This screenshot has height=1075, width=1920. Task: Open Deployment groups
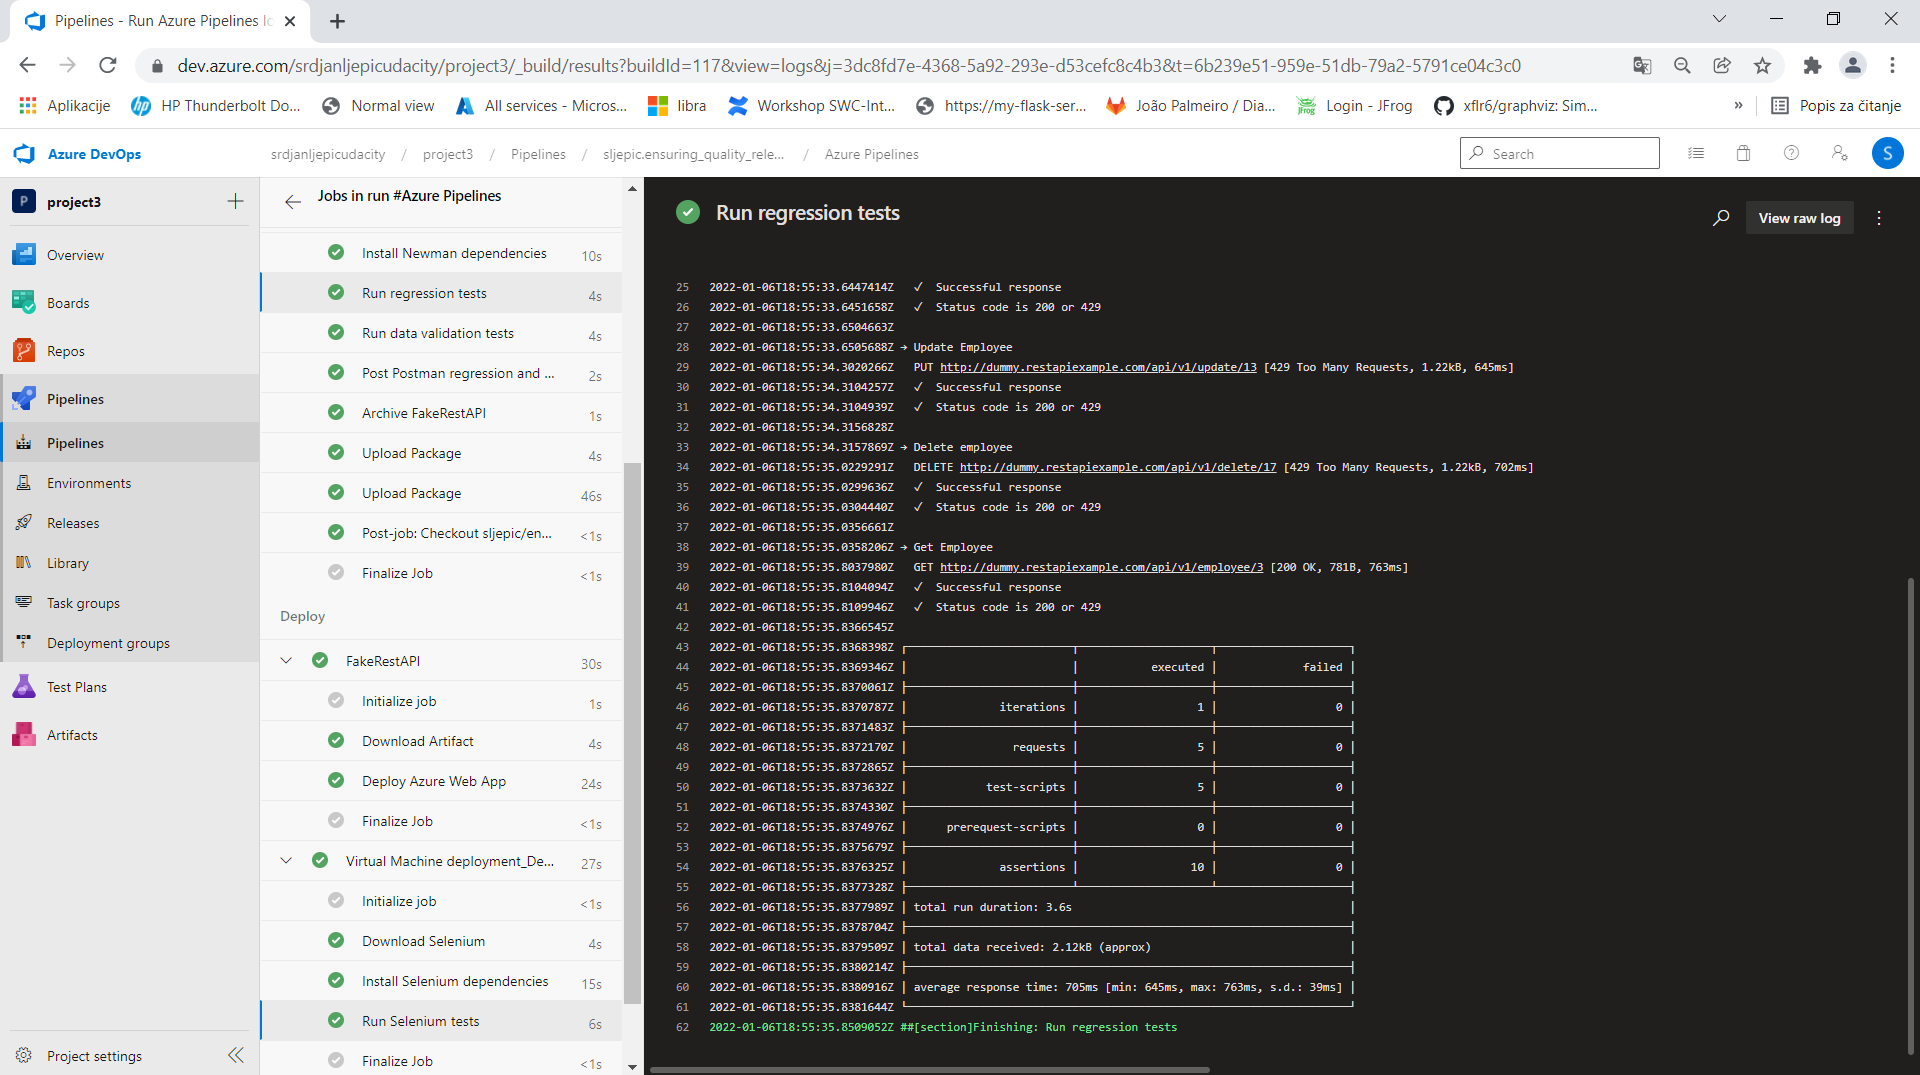pos(108,642)
